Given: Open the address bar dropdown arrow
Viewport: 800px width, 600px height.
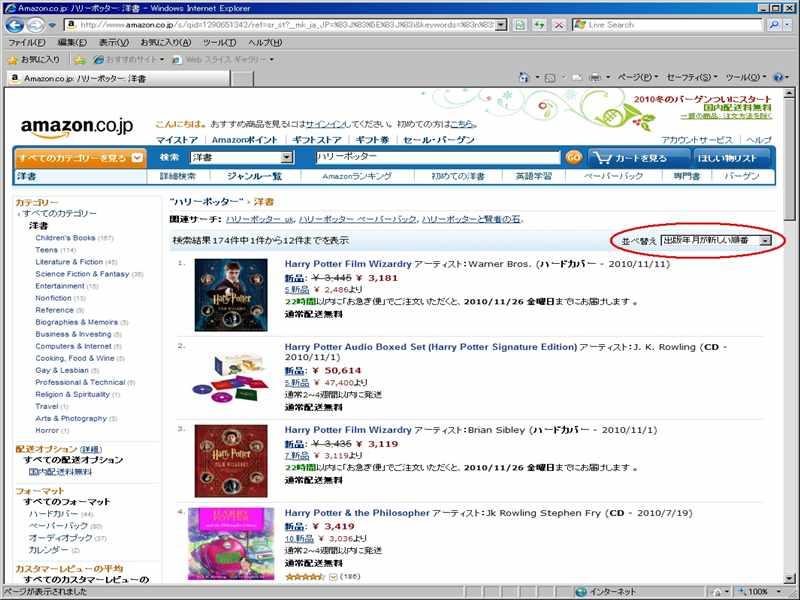Looking at the screenshot, I should pyautogui.click(x=501, y=24).
